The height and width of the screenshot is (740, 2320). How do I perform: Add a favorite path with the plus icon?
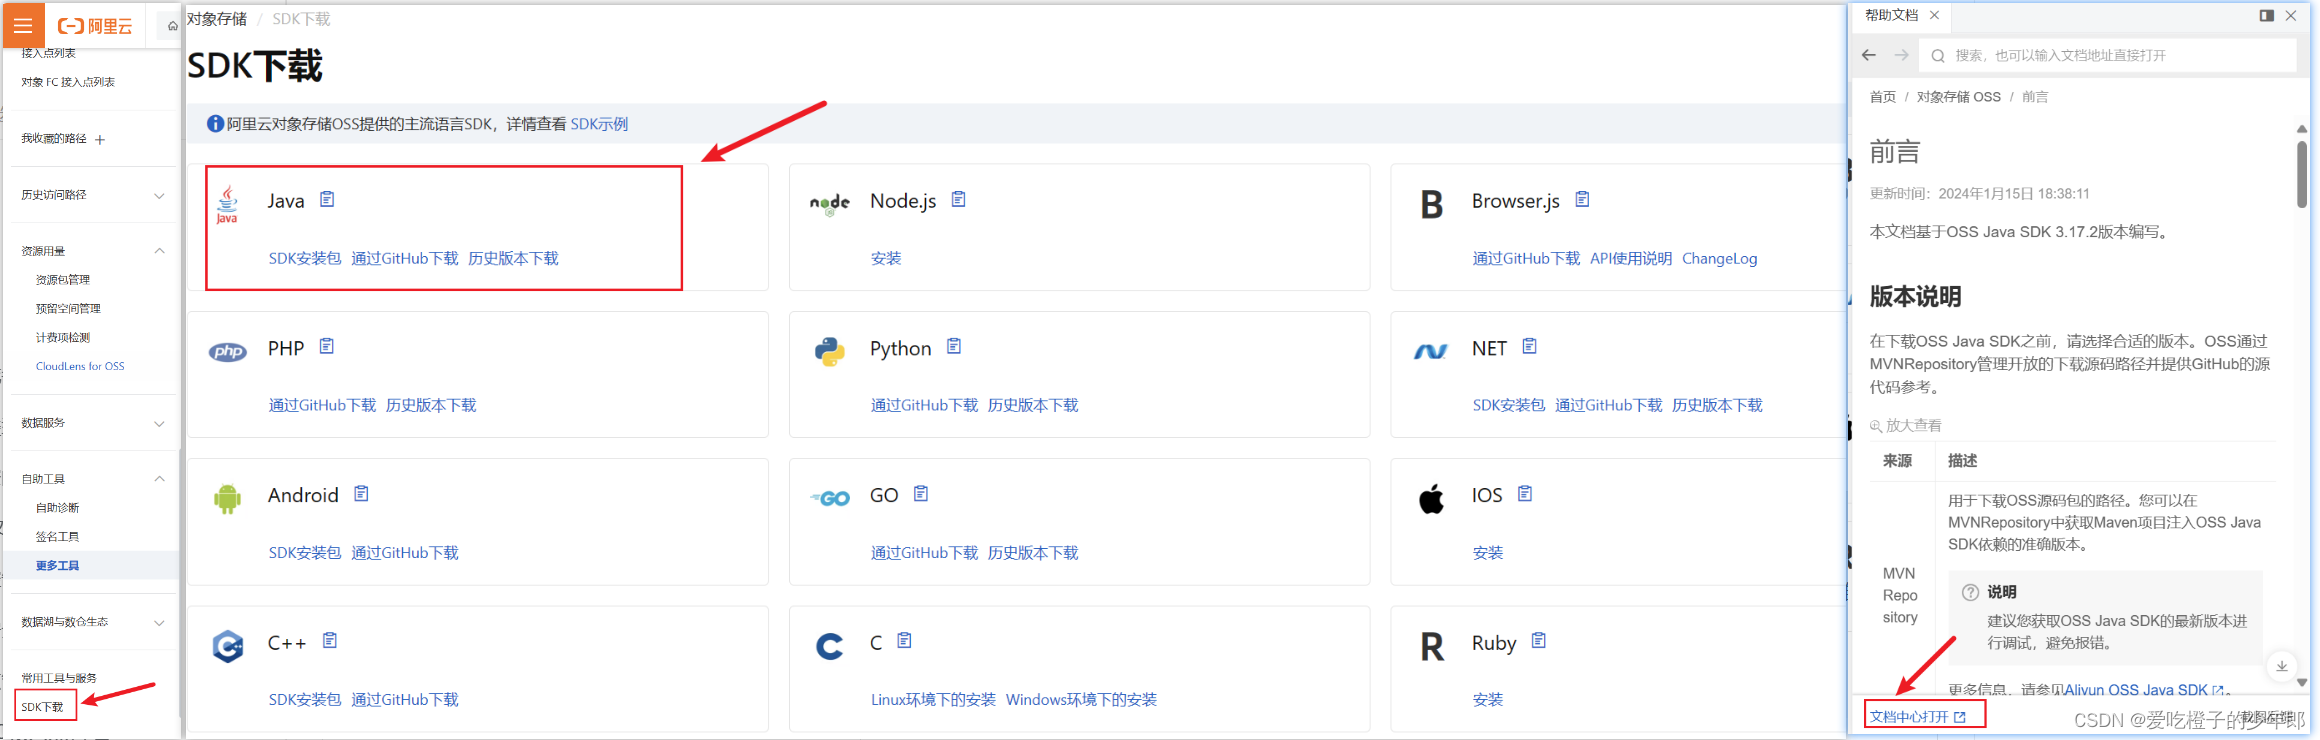pos(100,140)
